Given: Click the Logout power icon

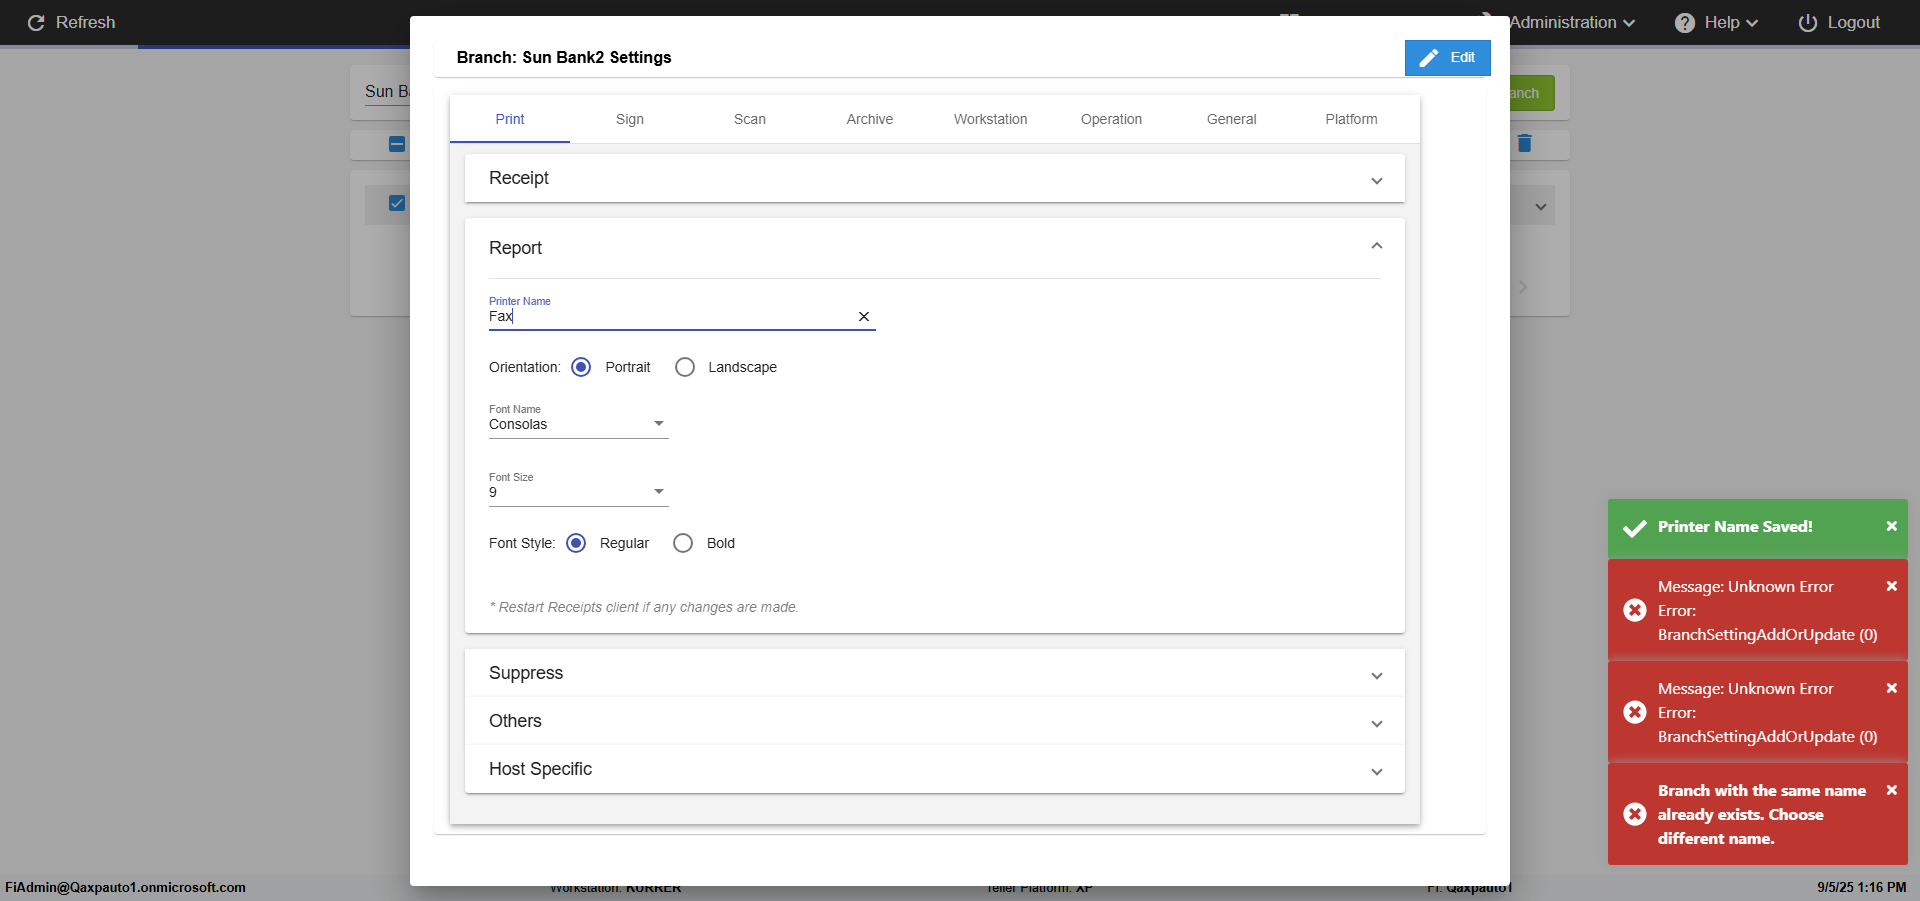Looking at the screenshot, I should coord(1807,23).
